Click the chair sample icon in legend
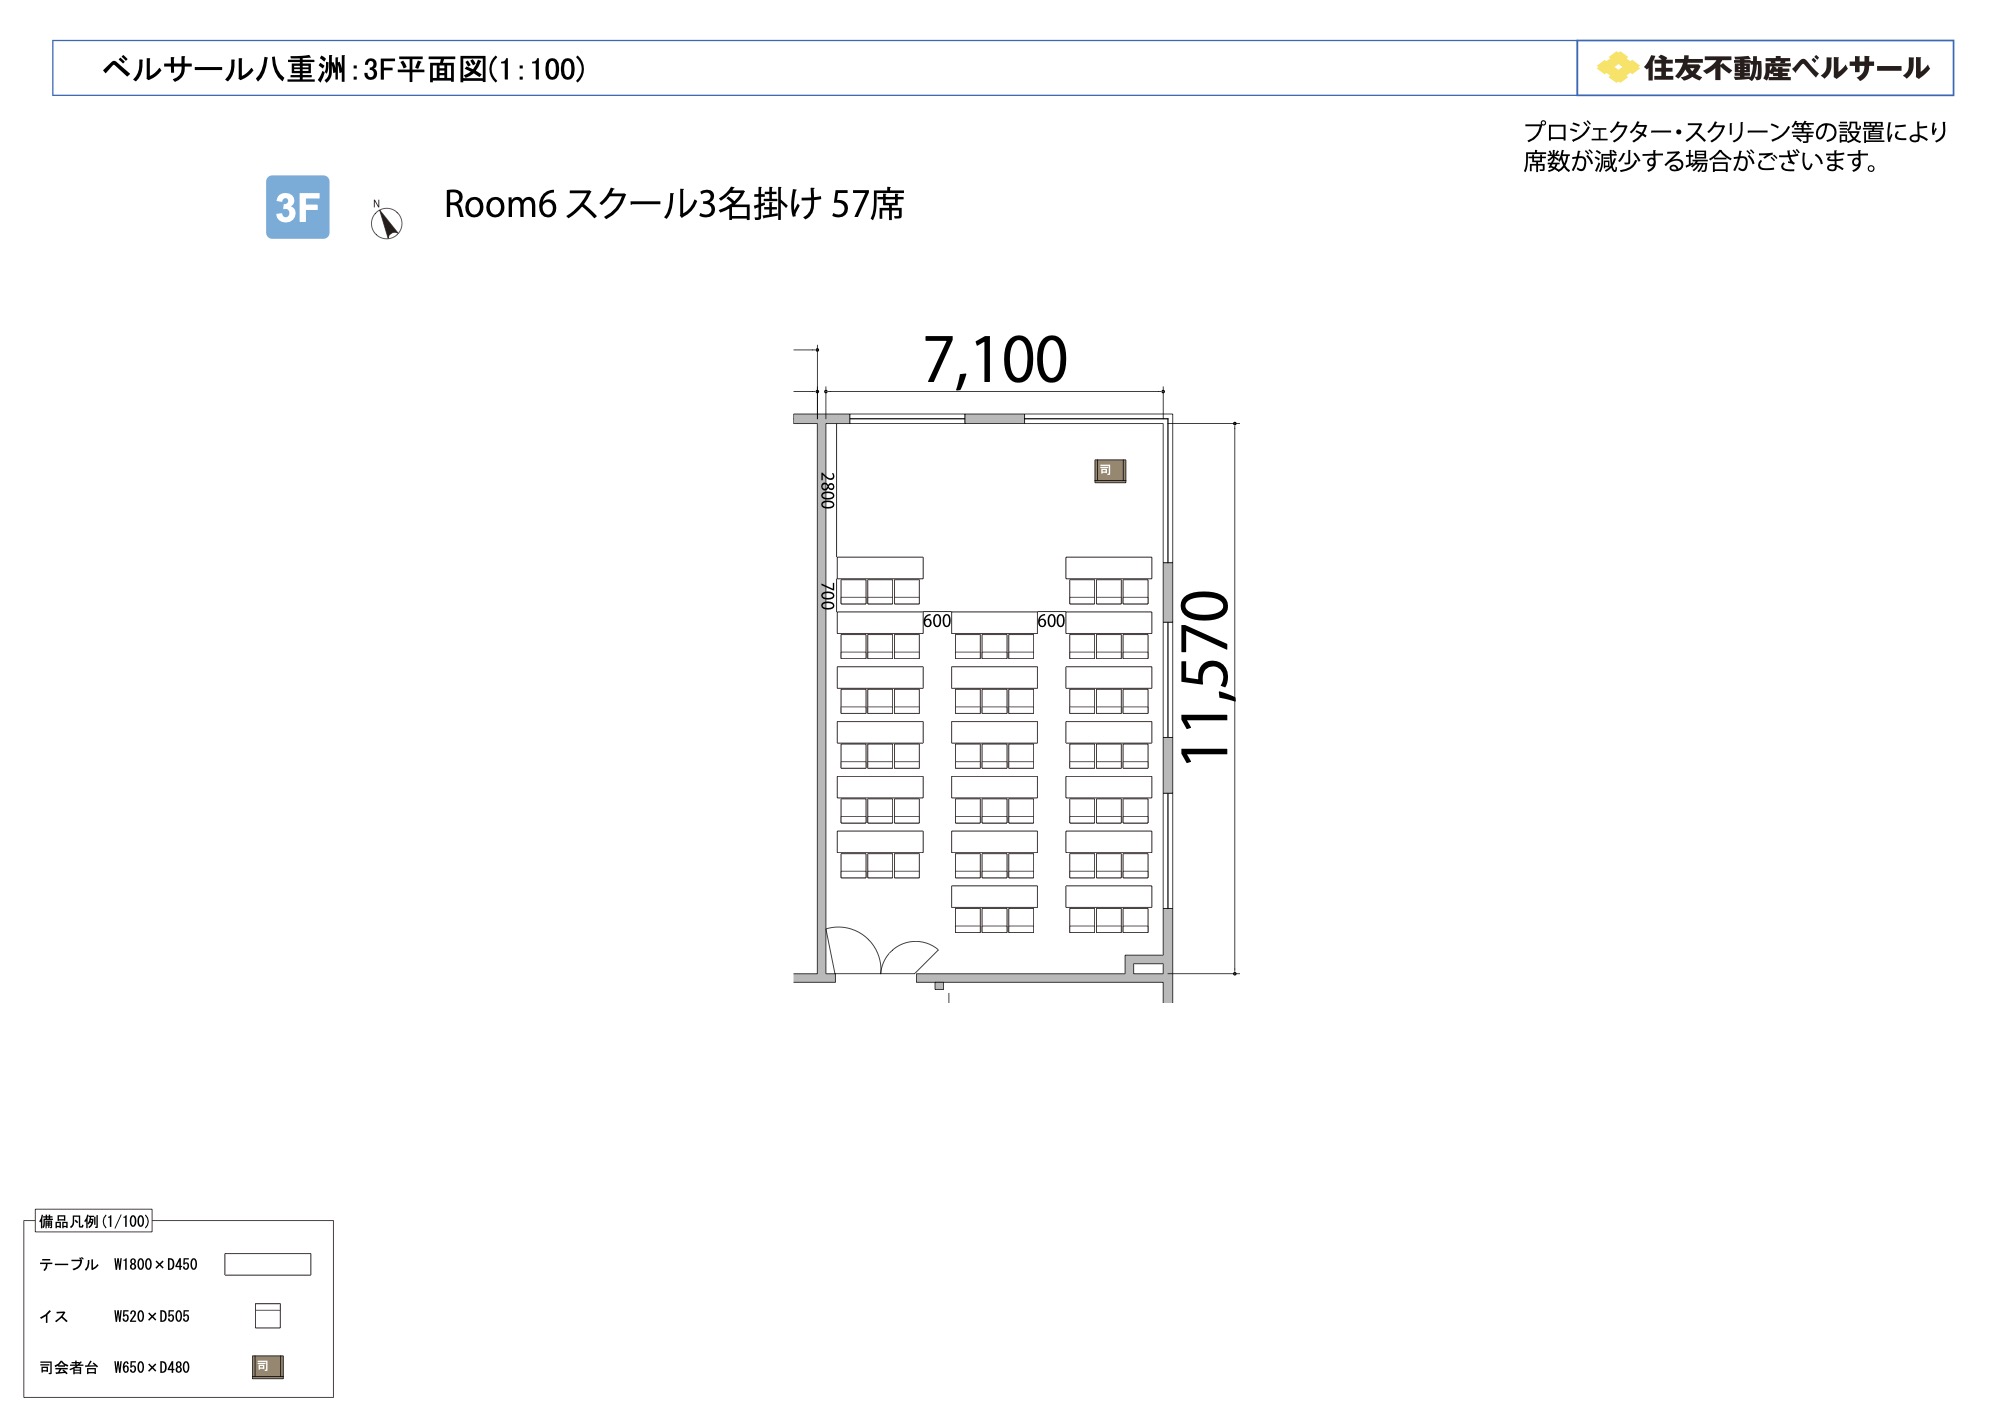This screenshot has height=1414, width=2000. click(268, 1316)
